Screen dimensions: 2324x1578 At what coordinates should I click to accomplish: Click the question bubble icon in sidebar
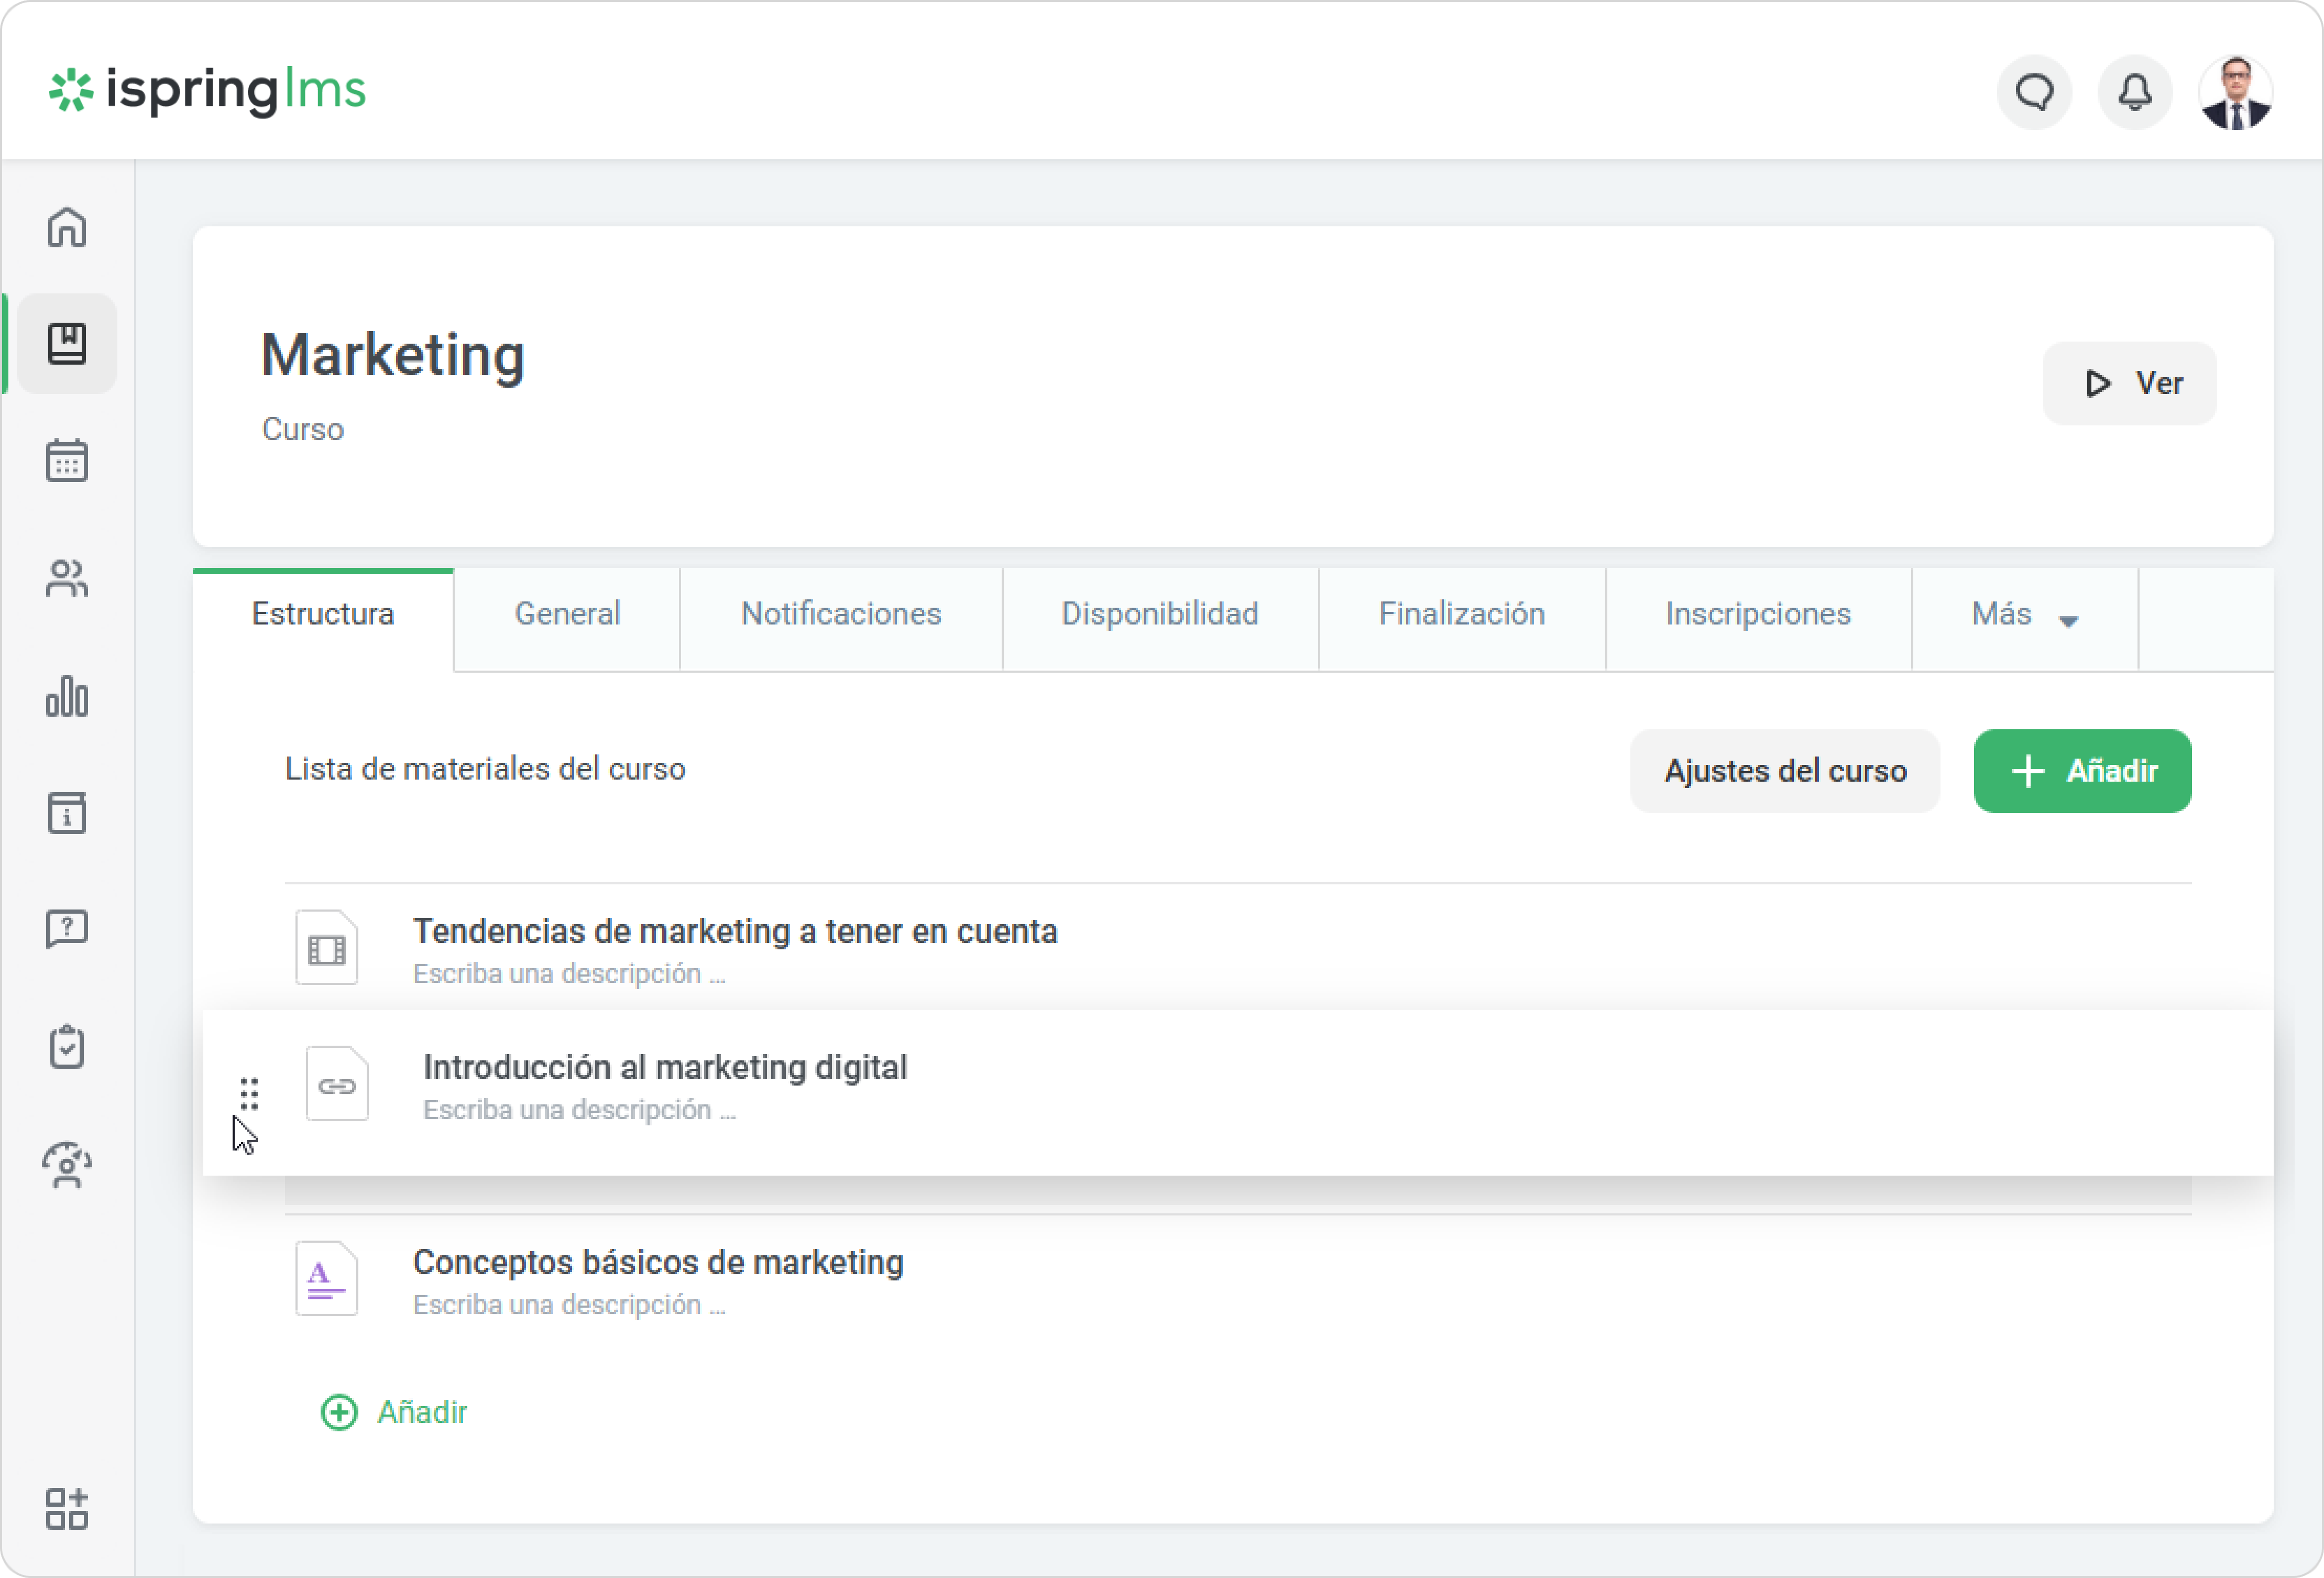(67, 929)
